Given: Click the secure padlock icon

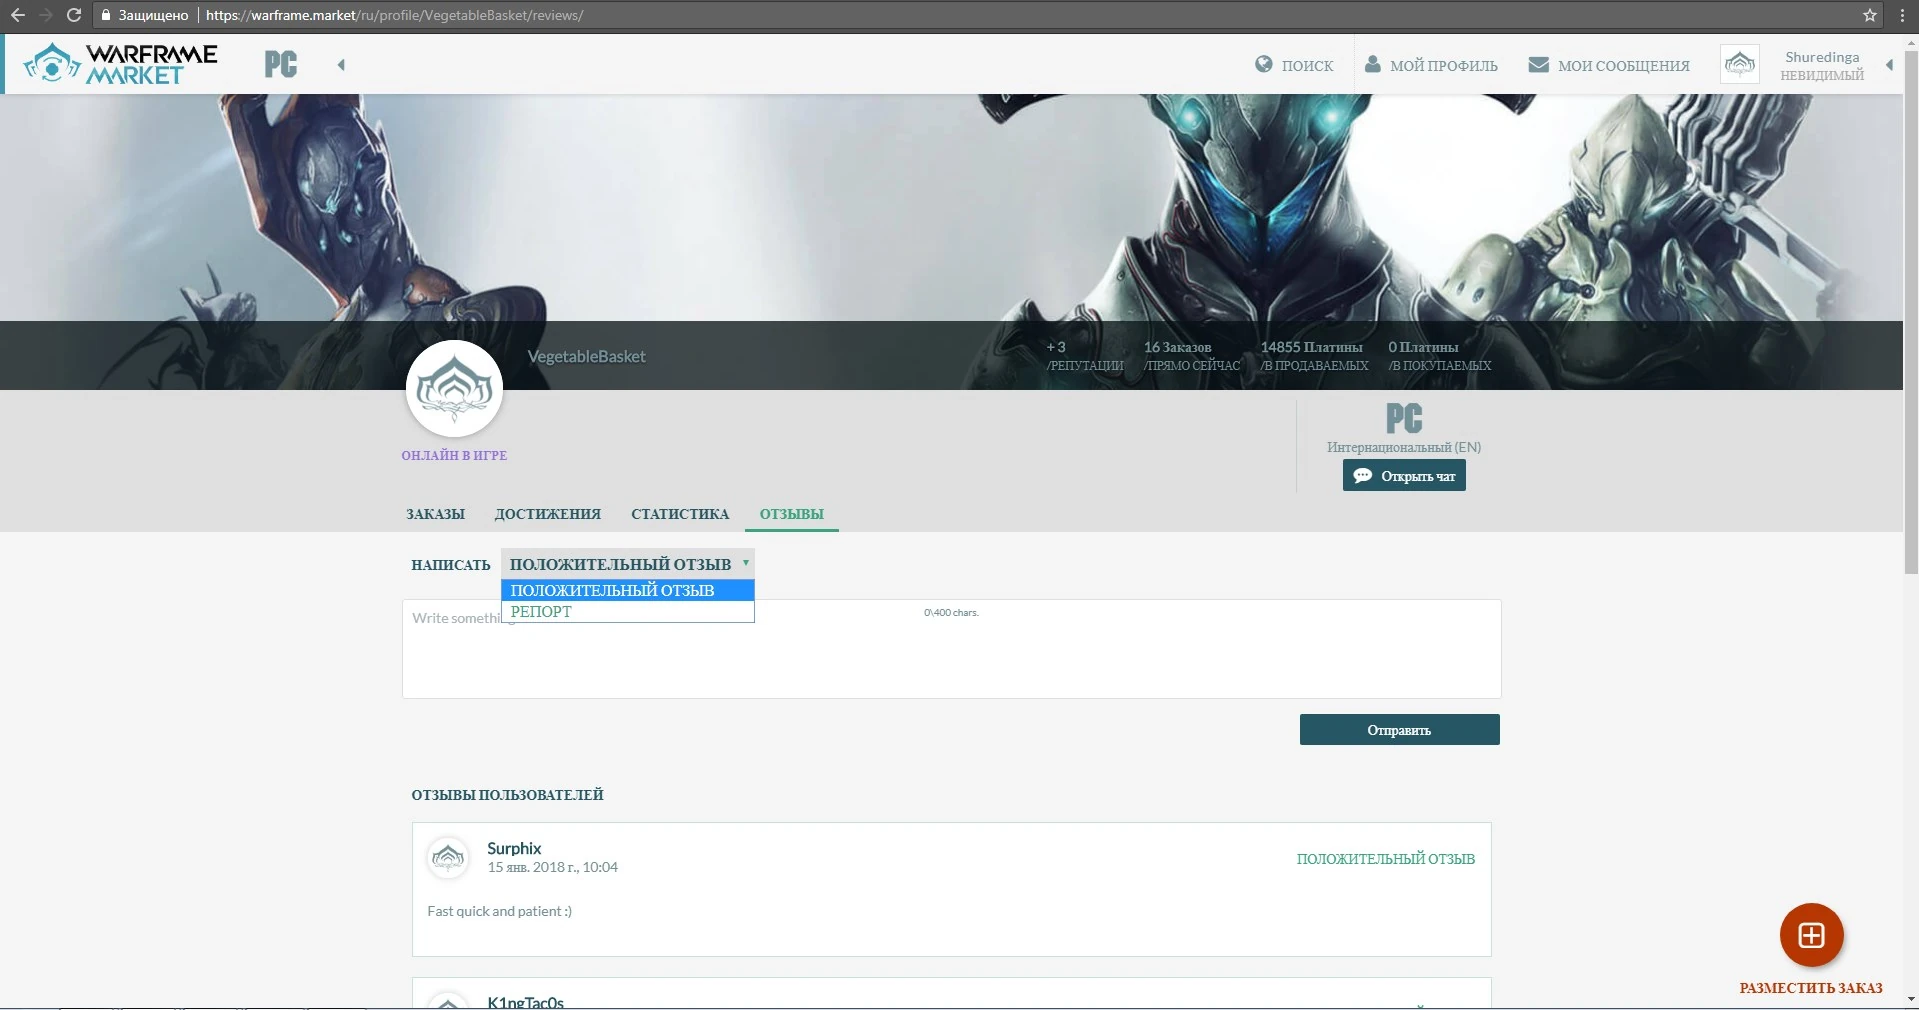Looking at the screenshot, I should click(x=104, y=15).
